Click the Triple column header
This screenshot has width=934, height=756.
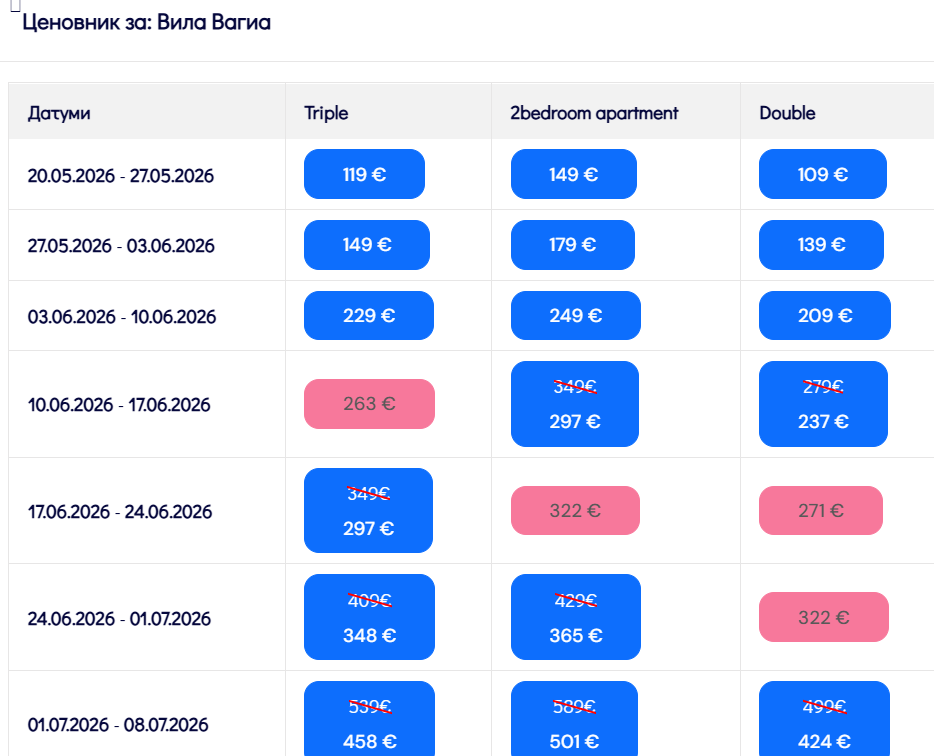click(x=326, y=113)
